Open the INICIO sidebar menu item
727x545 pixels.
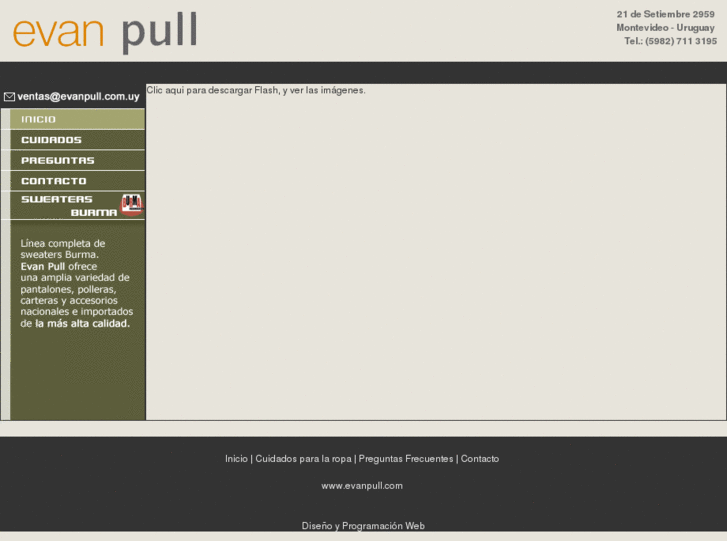click(77, 119)
